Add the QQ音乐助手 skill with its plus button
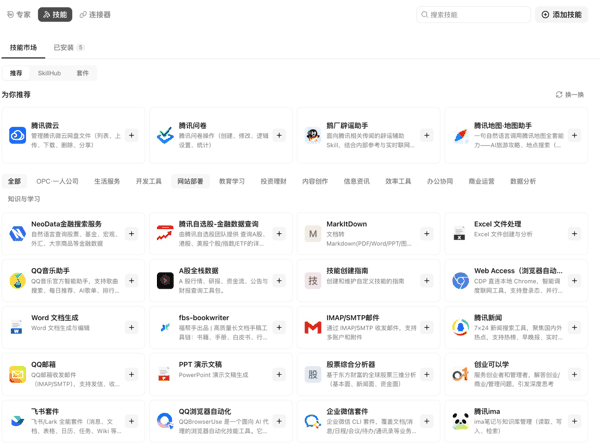Viewport: 600px width, 444px height. tap(131, 281)
